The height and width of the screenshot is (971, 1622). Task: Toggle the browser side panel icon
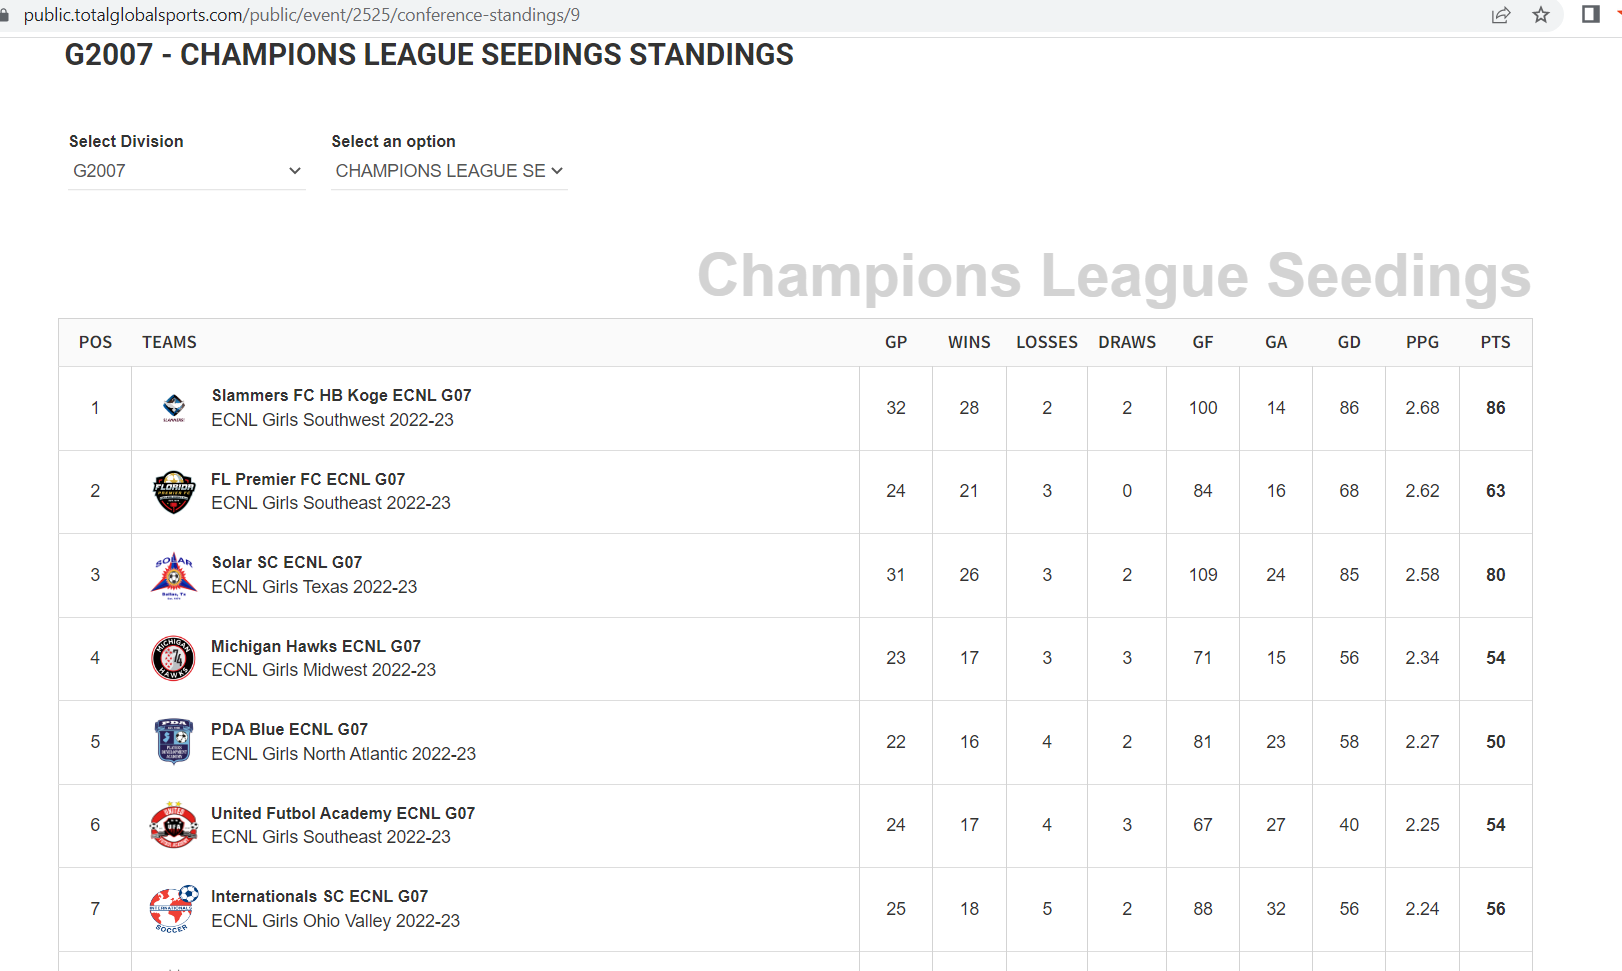click(1590, 15)
